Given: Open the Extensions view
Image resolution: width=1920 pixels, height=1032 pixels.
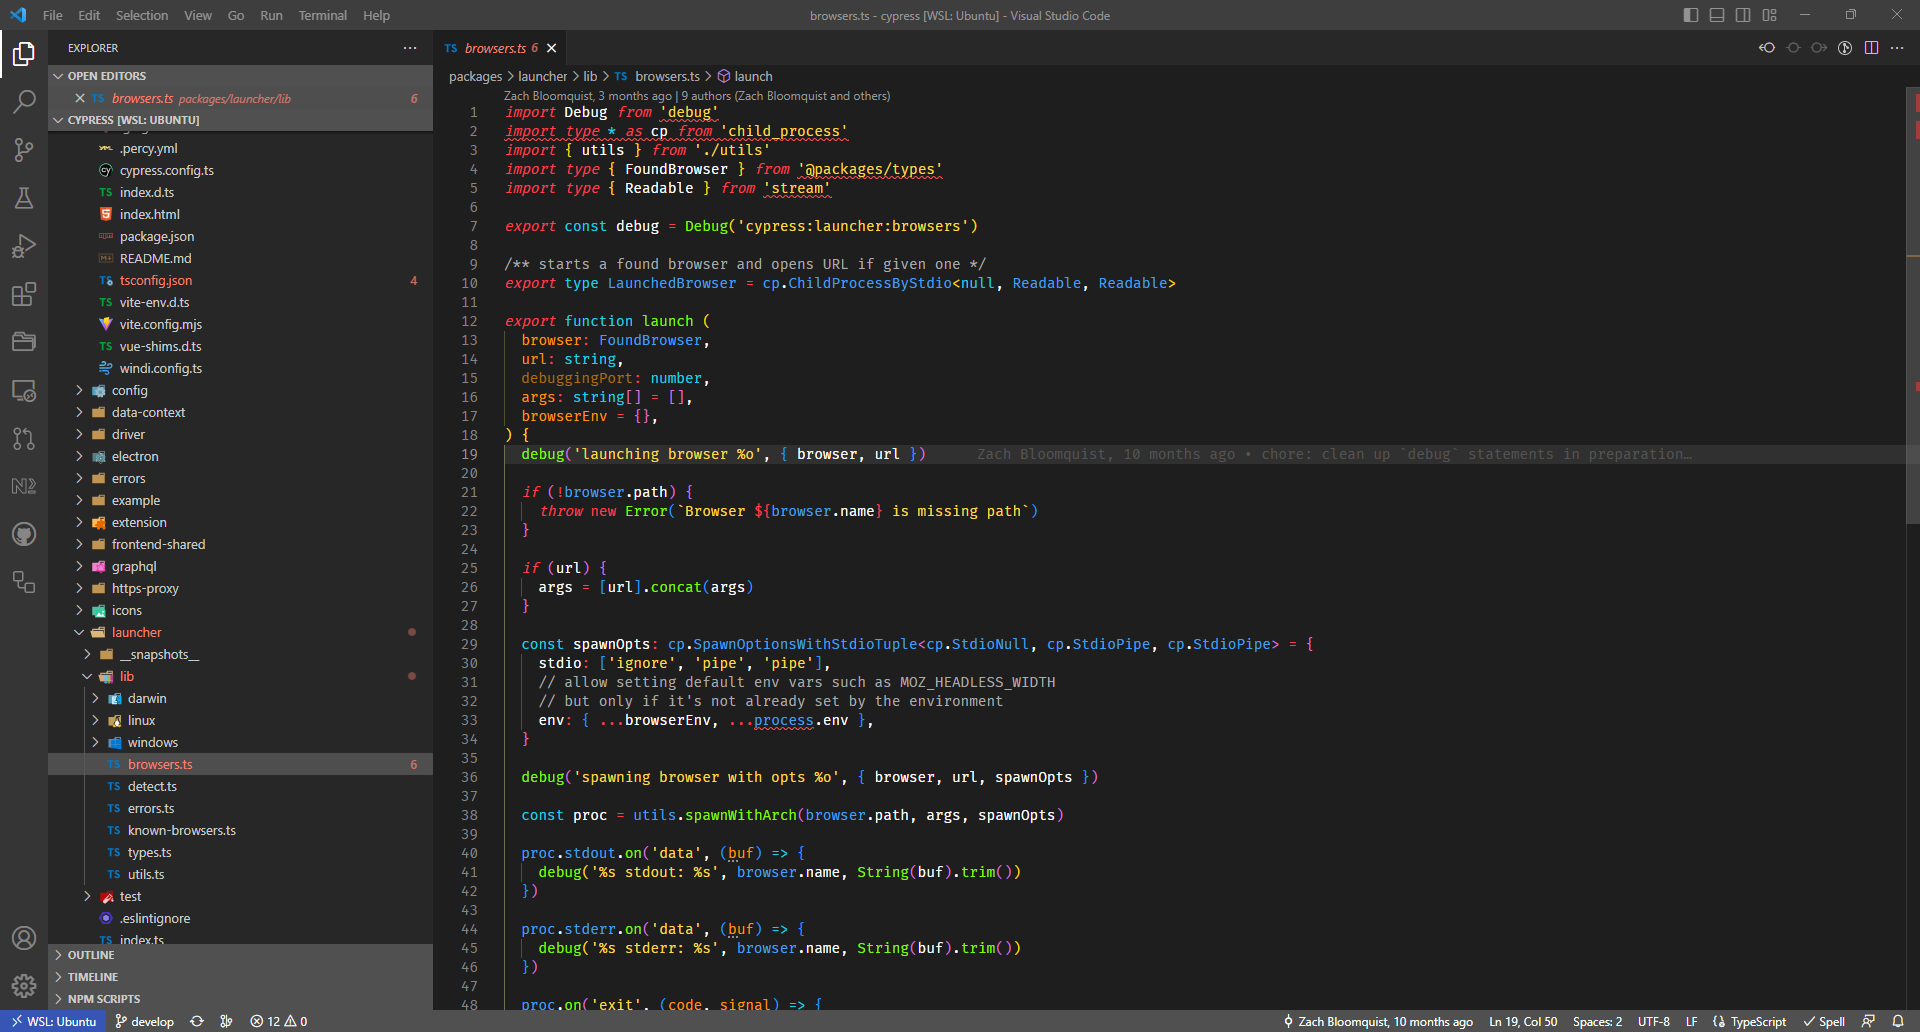Looking at the screenshot, I should point(24,294).
